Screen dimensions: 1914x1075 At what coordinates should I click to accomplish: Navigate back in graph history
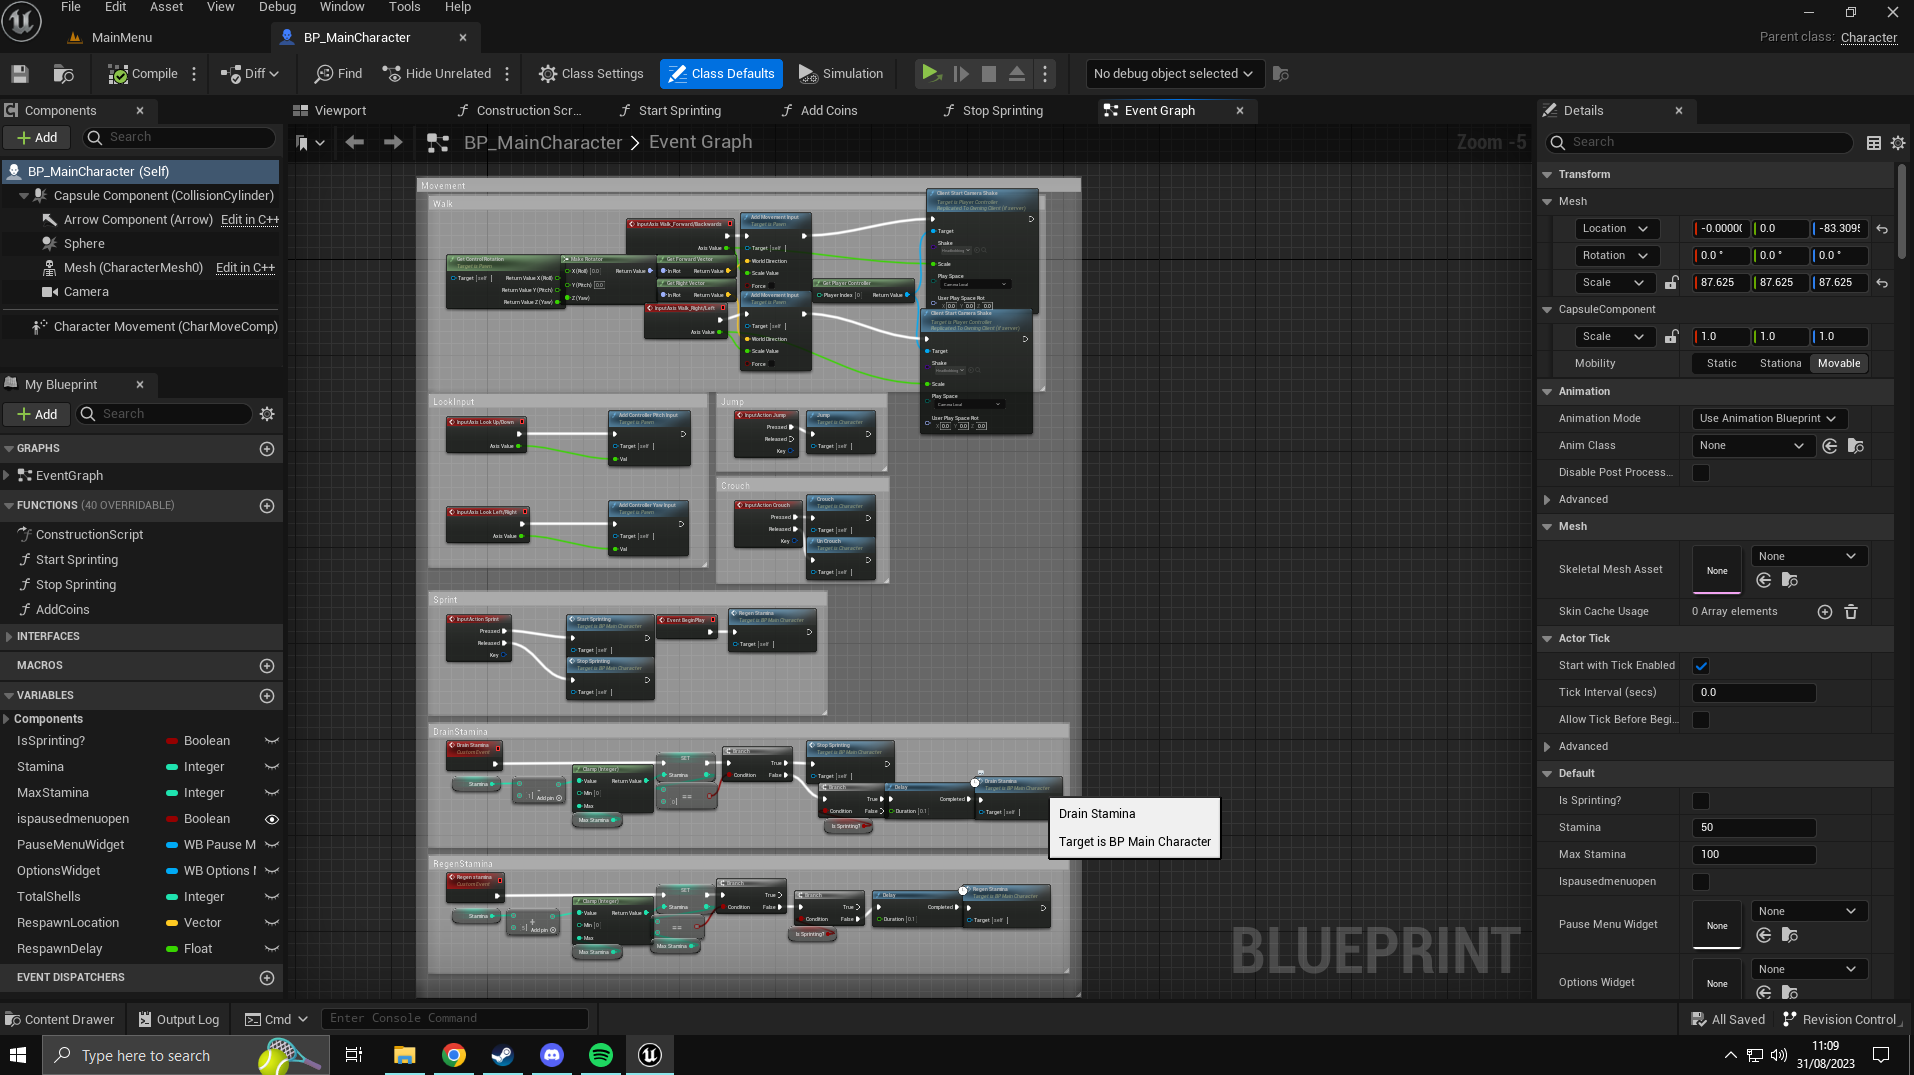pyautogui.click(x=354, y=143)
